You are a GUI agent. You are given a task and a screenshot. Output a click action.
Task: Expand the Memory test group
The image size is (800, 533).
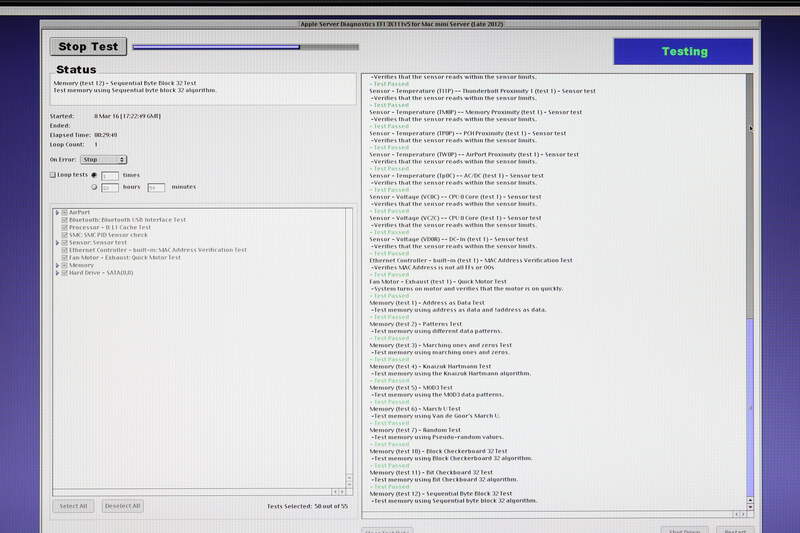[x=57, y=265]
